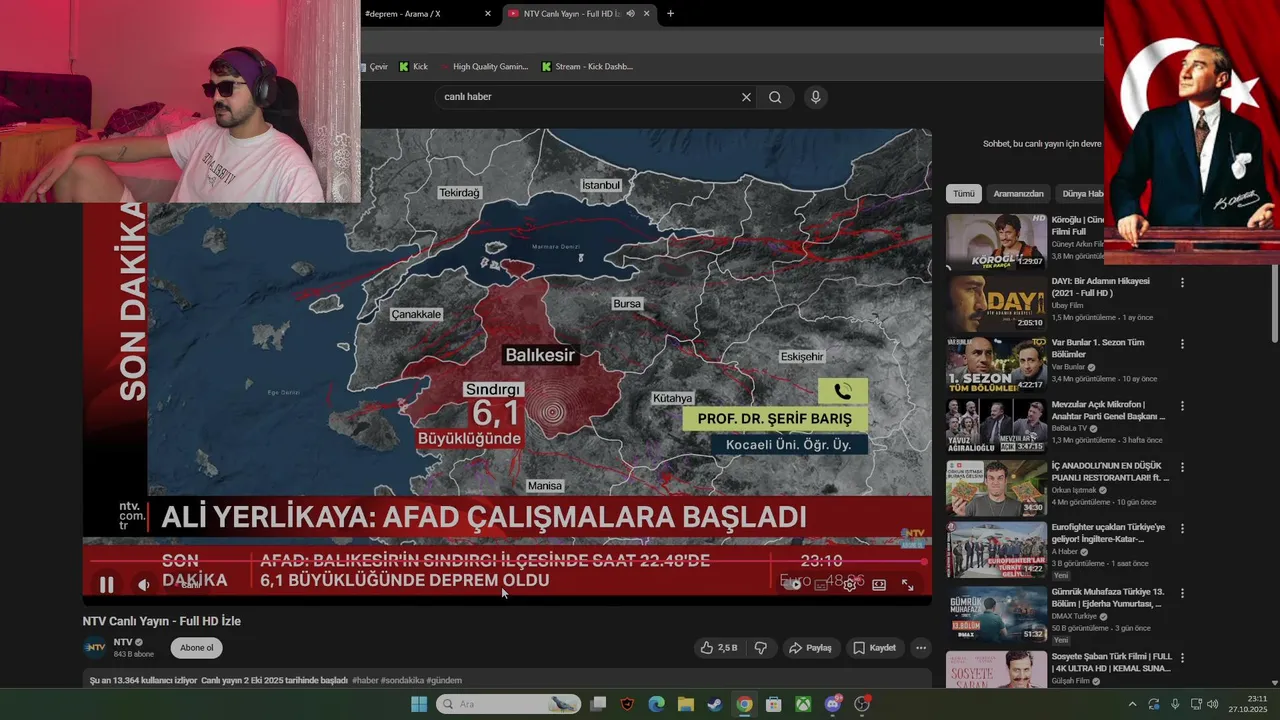Screen dimensions: 1280x720
Task: Open options menu for Mevzular Açık Mikrofon
Action: tap(1182, 406)
